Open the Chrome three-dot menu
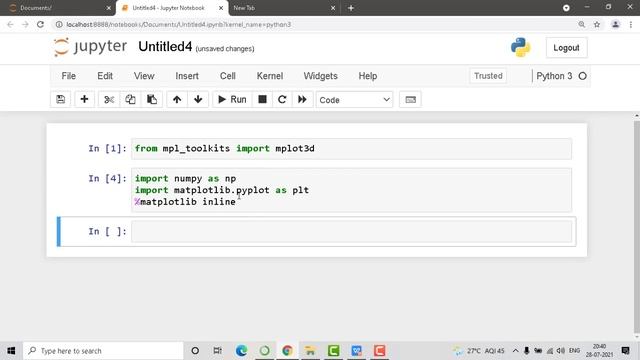Viewport: 640px width, 360px height. [x=631, y=24]
